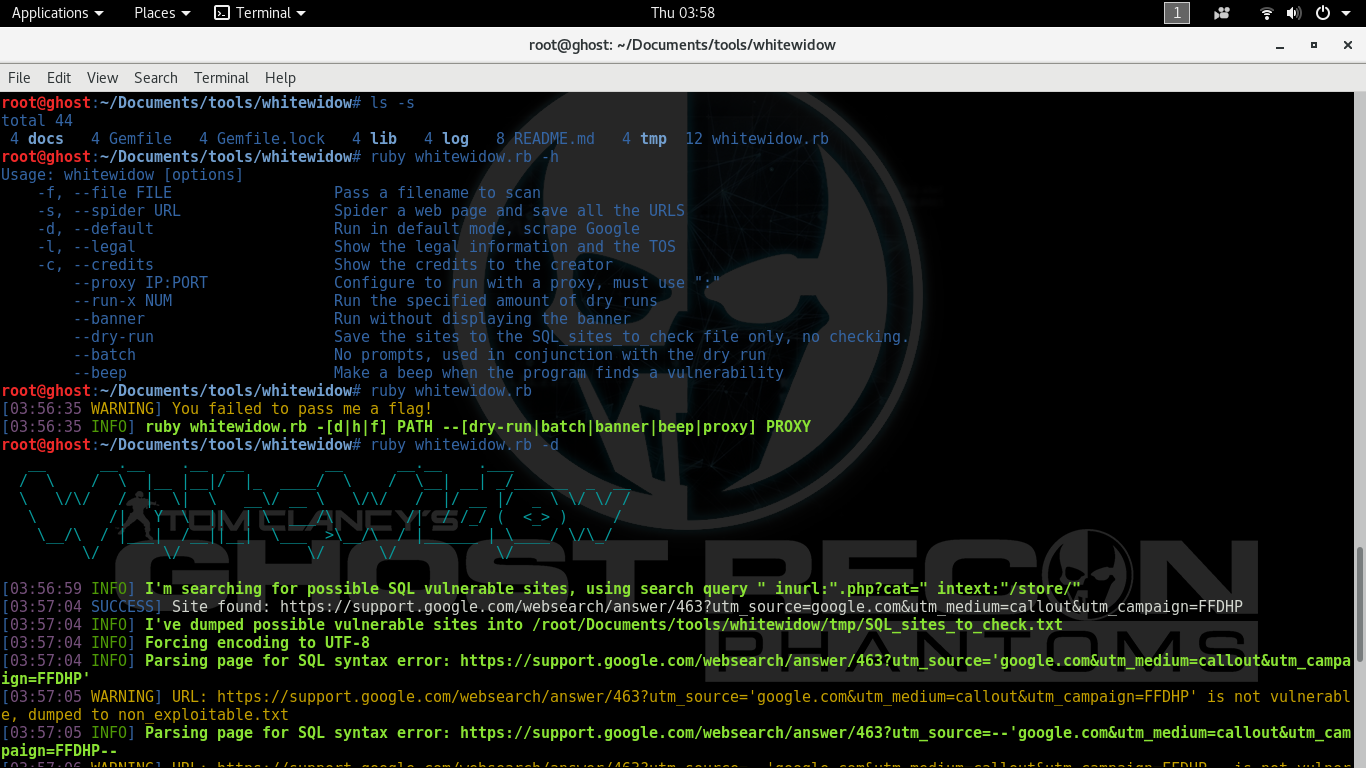1366x768 pixels.
Task: Click the 'total 44' output line
Action: click(37, 121)
